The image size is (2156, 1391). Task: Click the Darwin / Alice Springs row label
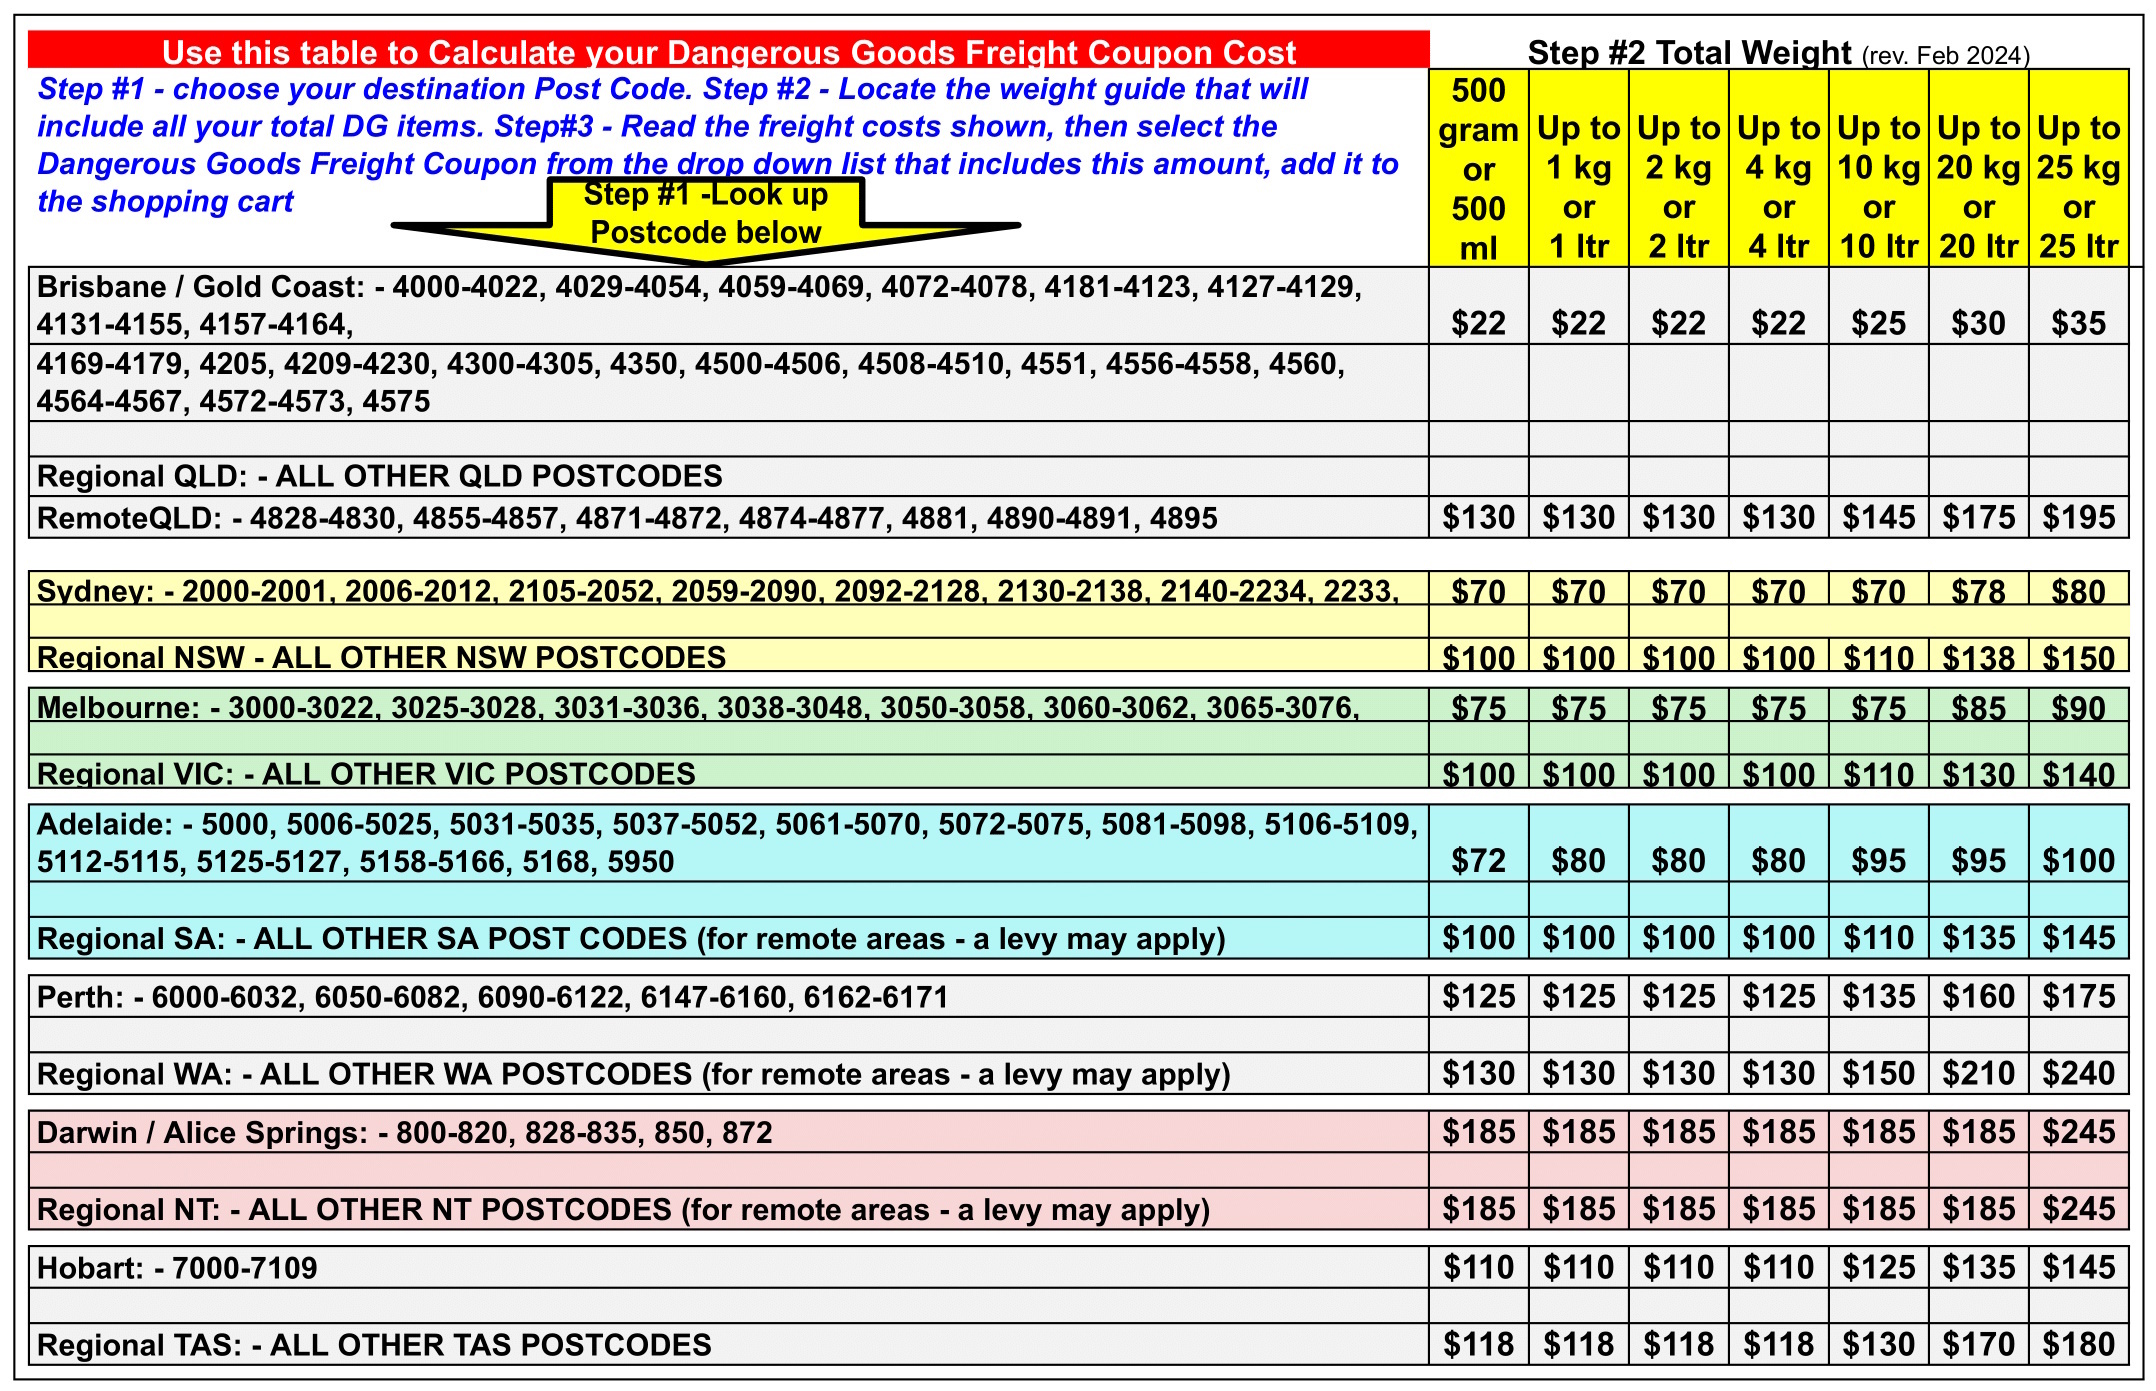click(404, 1133)
